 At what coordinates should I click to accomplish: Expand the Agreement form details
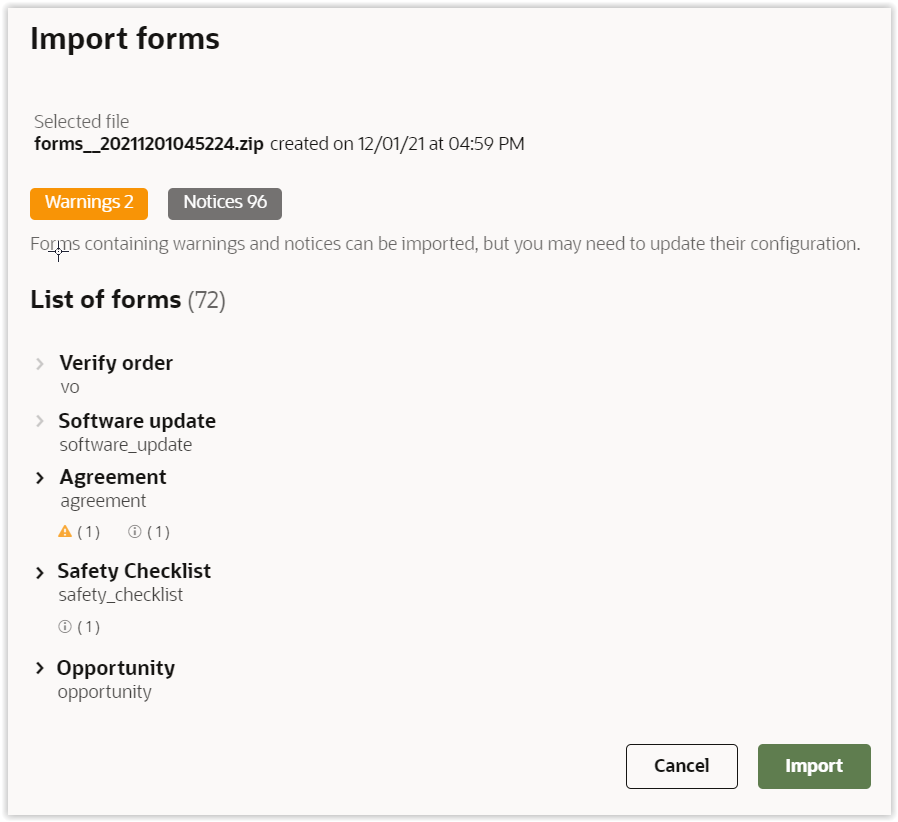pyautogui.click(x=40, y=478)
